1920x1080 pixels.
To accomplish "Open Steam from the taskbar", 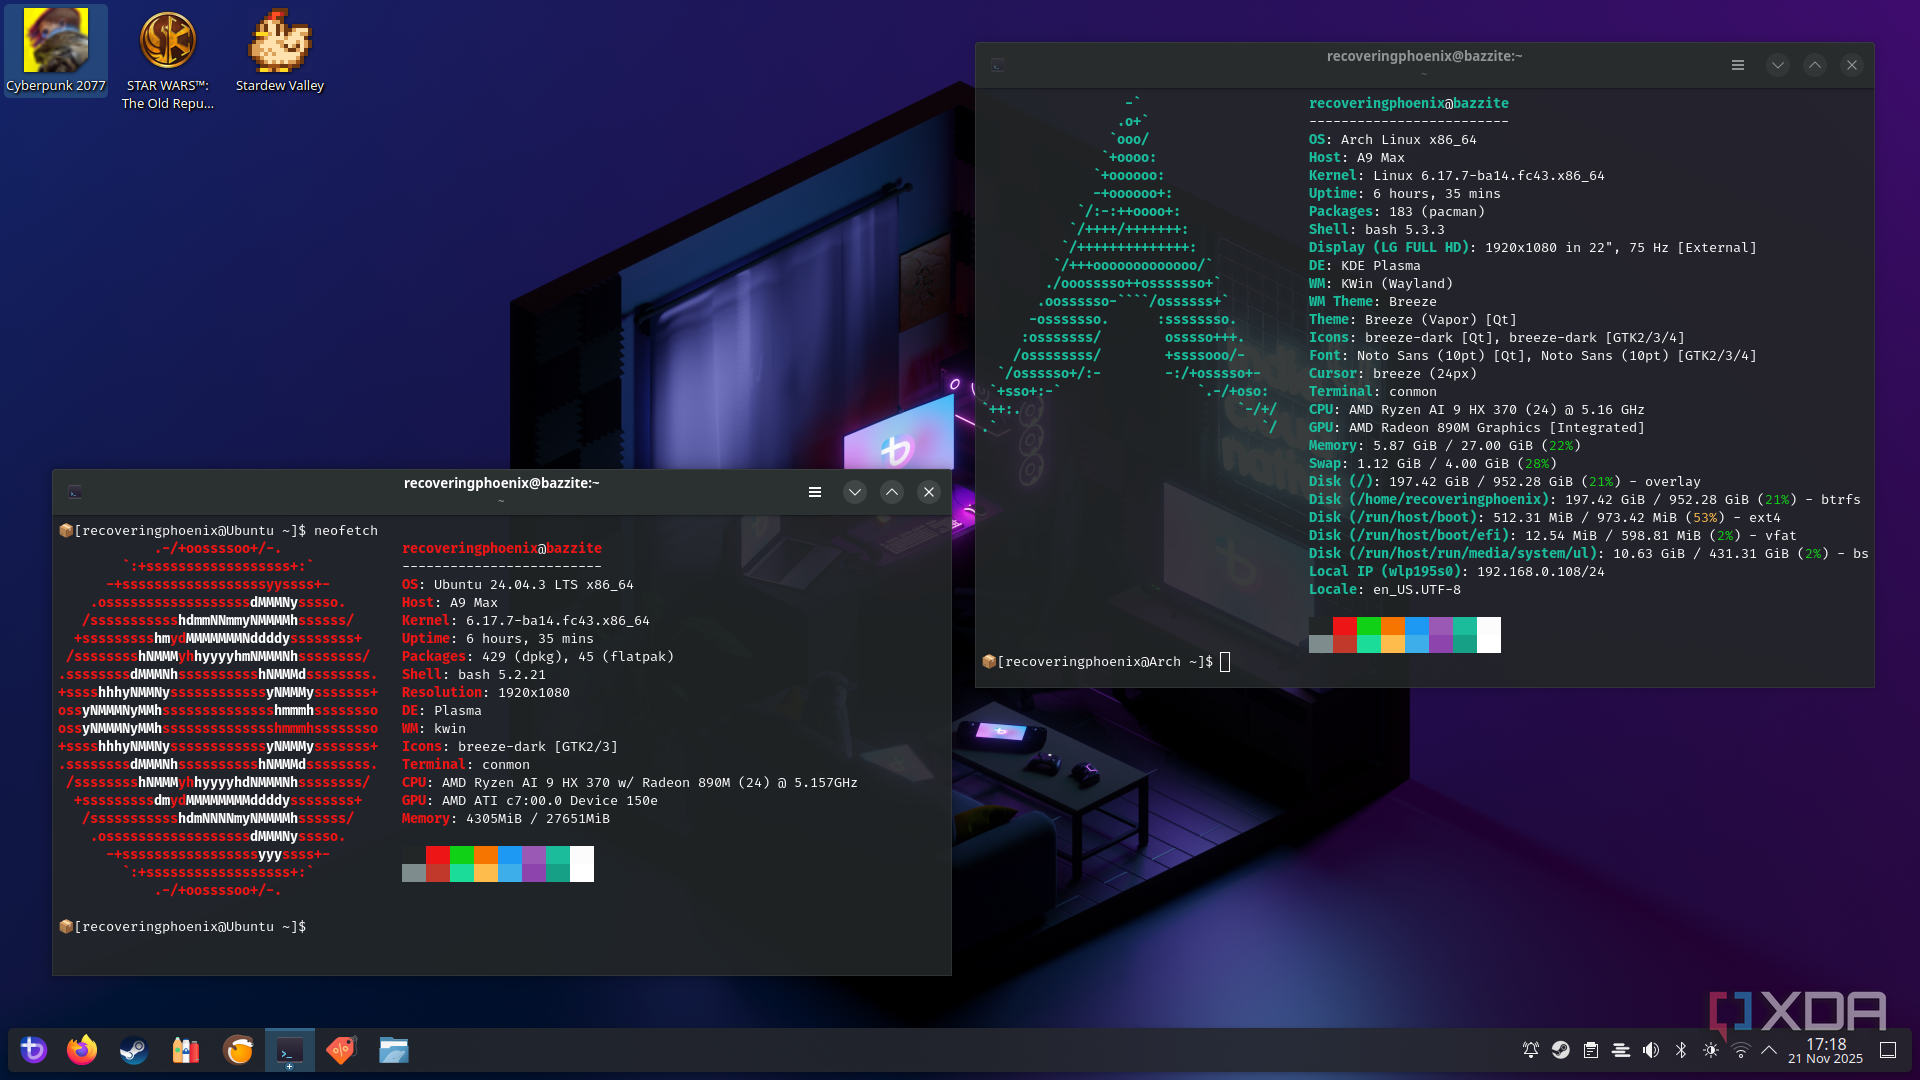I will coord(134,1050).
